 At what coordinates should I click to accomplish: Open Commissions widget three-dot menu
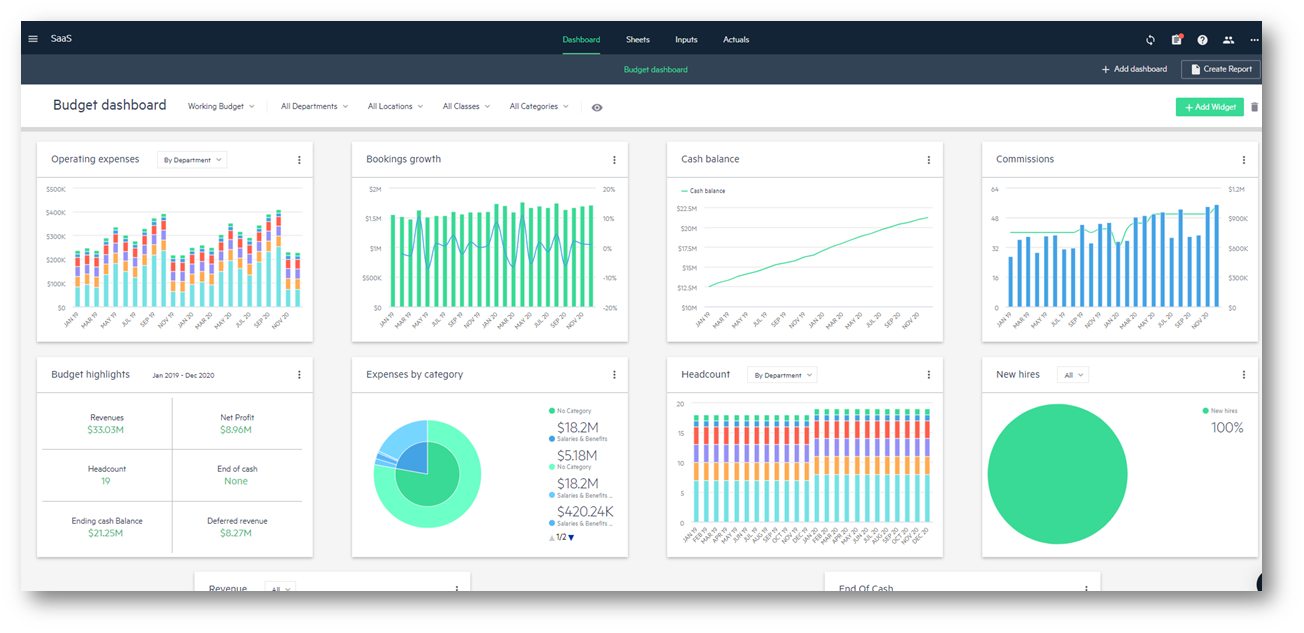coord(1244,160)
